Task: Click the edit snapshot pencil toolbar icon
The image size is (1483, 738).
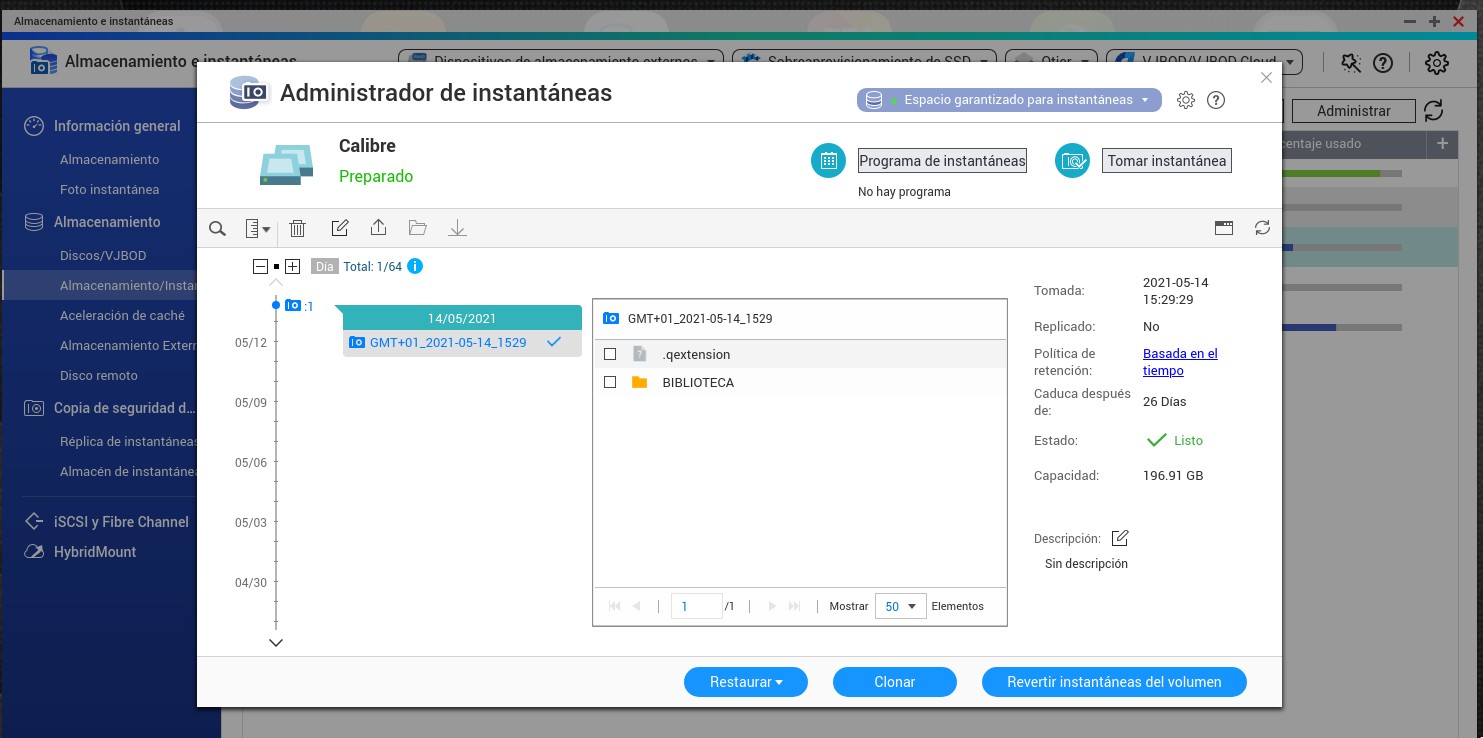Action: [x=340, y=229]
